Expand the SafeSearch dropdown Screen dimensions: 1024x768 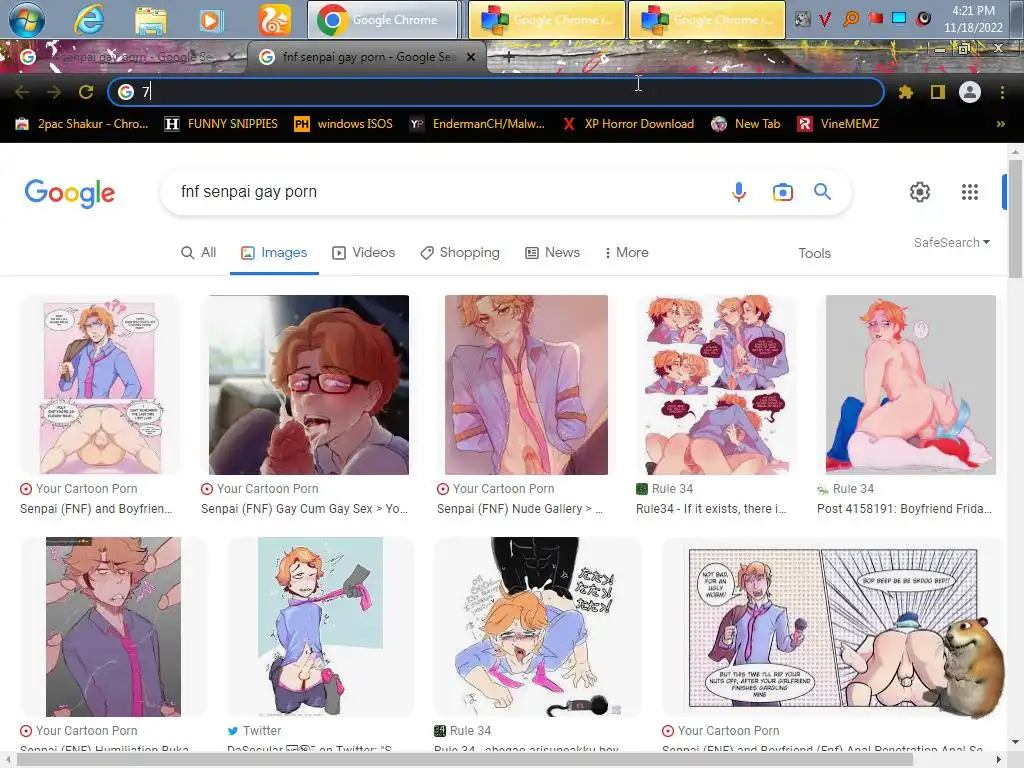click(x=952, y=242)
